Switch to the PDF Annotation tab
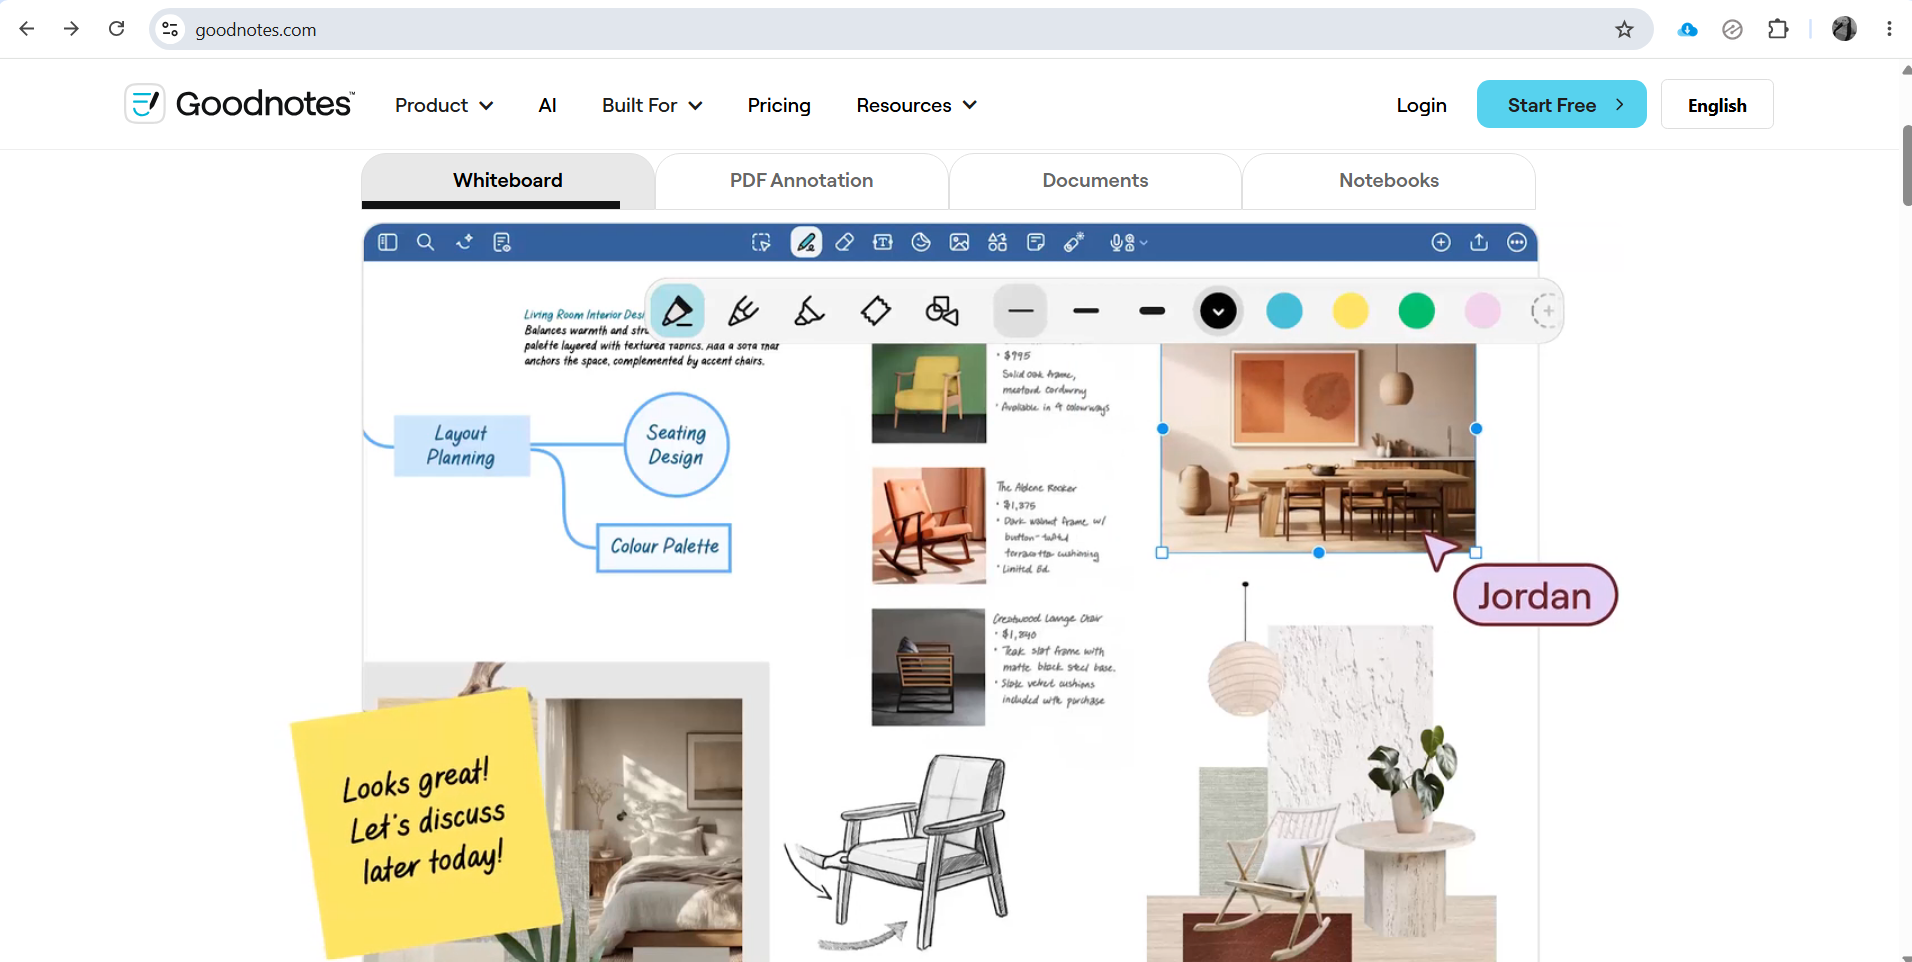The height and width of the screenshot is (962, 1912). 802,181
